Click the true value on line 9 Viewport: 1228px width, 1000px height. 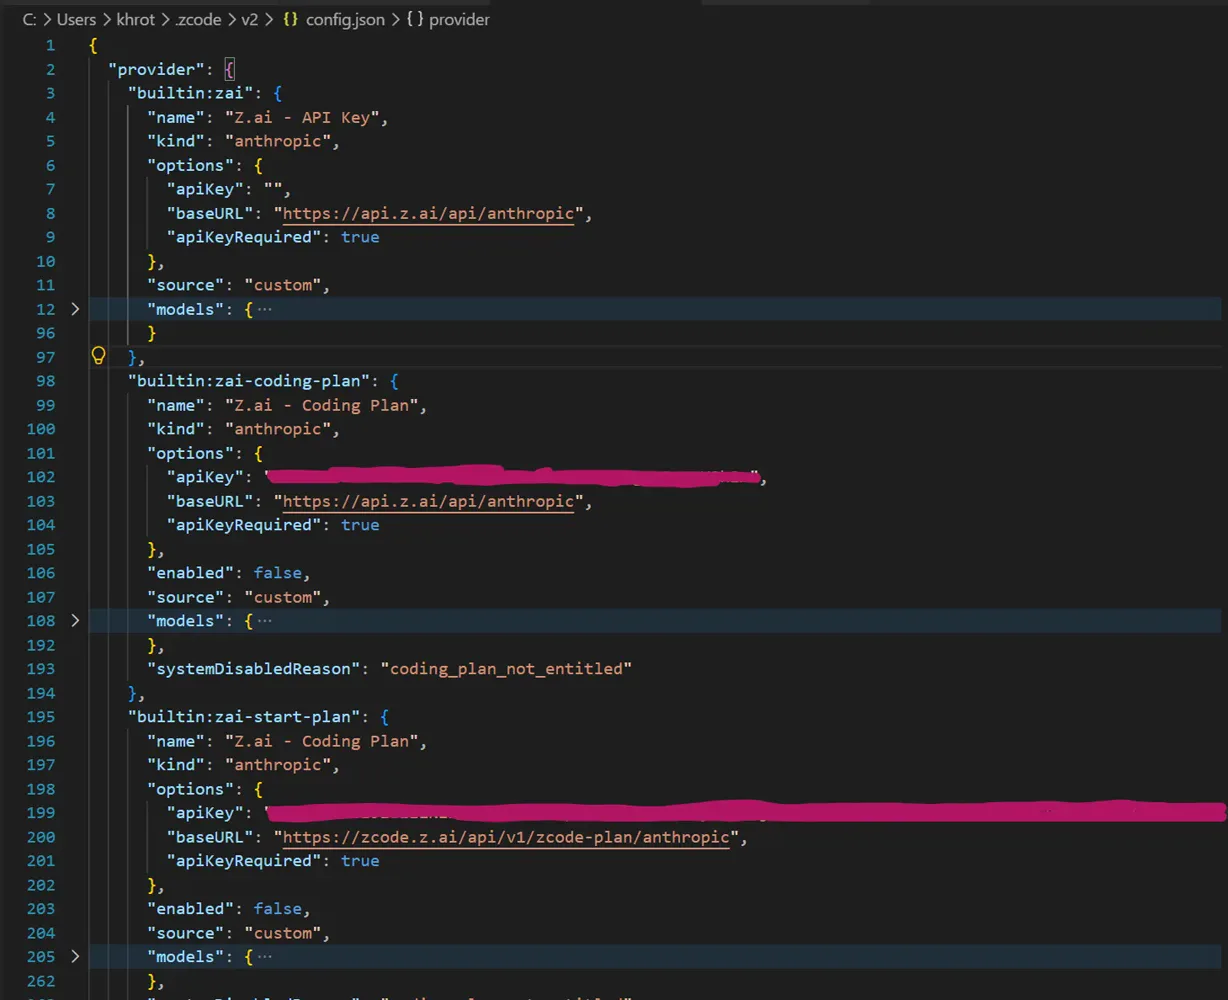(x=360, y=237)
